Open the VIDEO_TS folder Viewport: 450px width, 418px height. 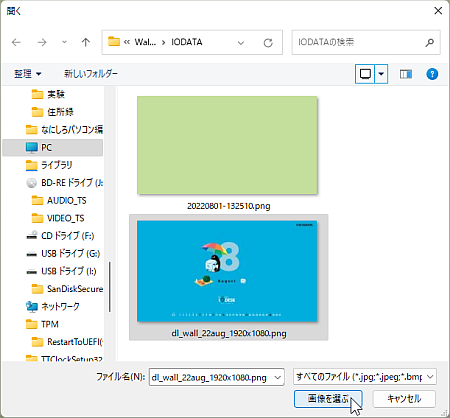(x=58, y=218)
